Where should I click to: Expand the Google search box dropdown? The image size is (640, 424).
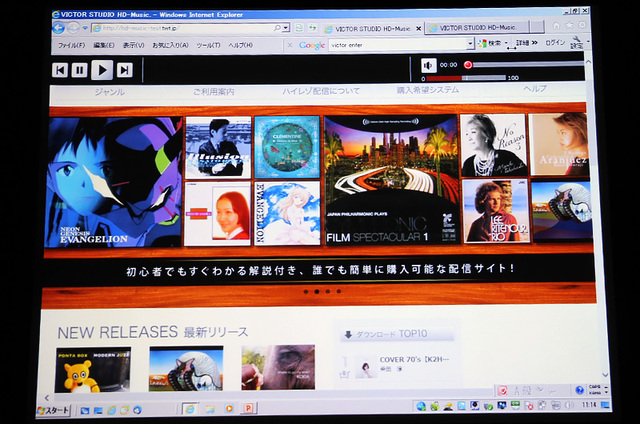(470, 45)
